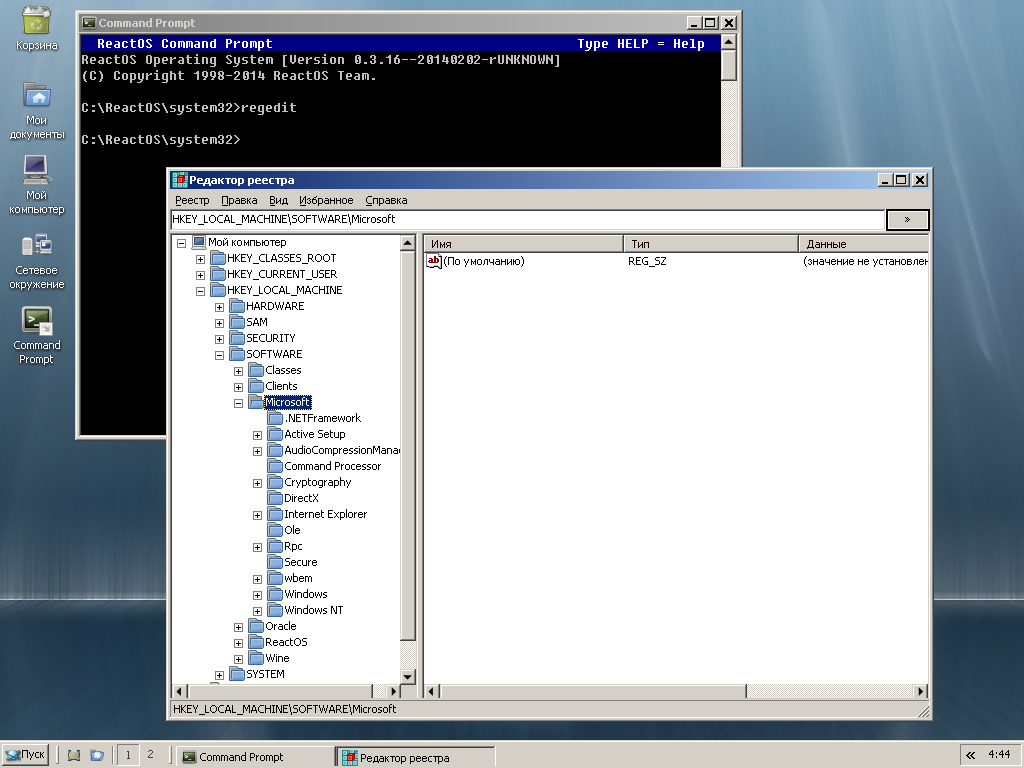The image size is (1024, 768).
Task: Click the HKEY_CLASSES_ROOT folder icon
Action: point(218,258)
